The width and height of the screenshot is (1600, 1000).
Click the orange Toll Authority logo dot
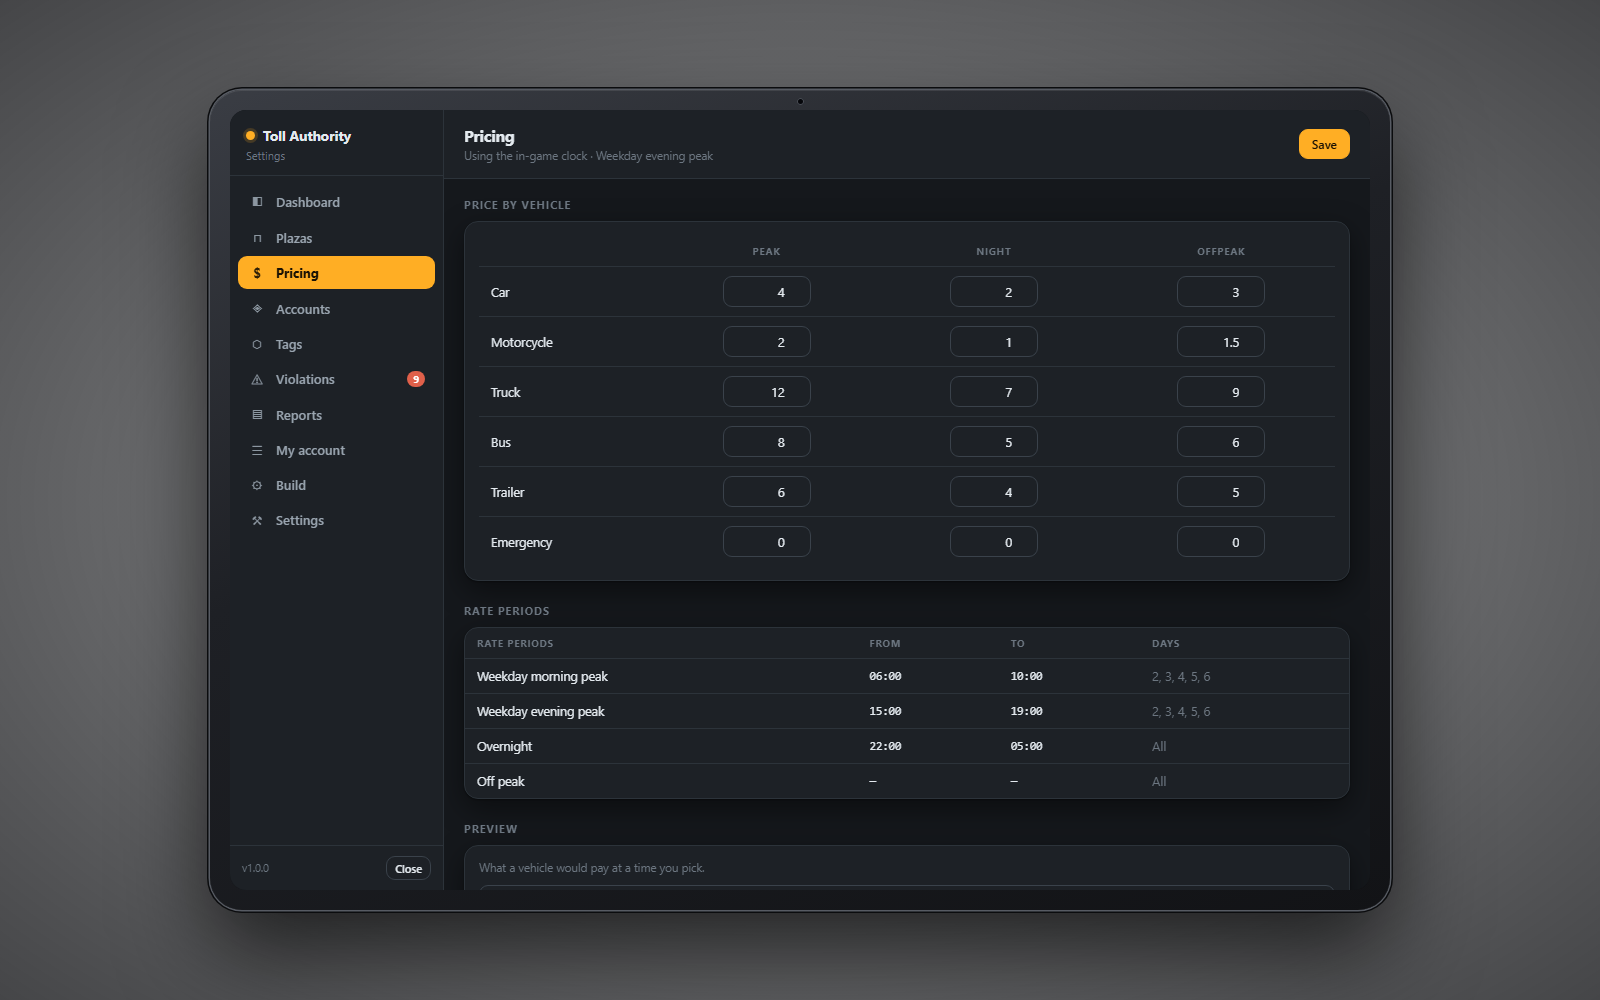[251, 136]
